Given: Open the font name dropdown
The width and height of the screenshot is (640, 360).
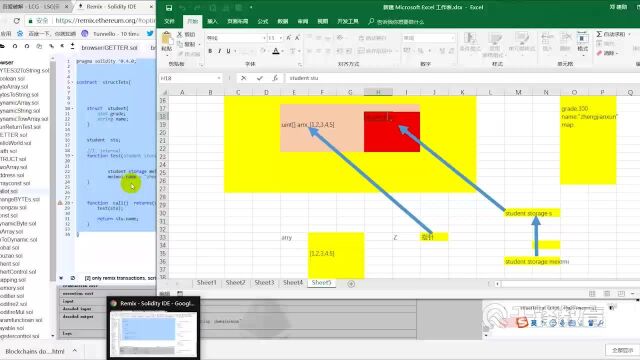Looking at the screenshot, I should [x=264, y=38].
